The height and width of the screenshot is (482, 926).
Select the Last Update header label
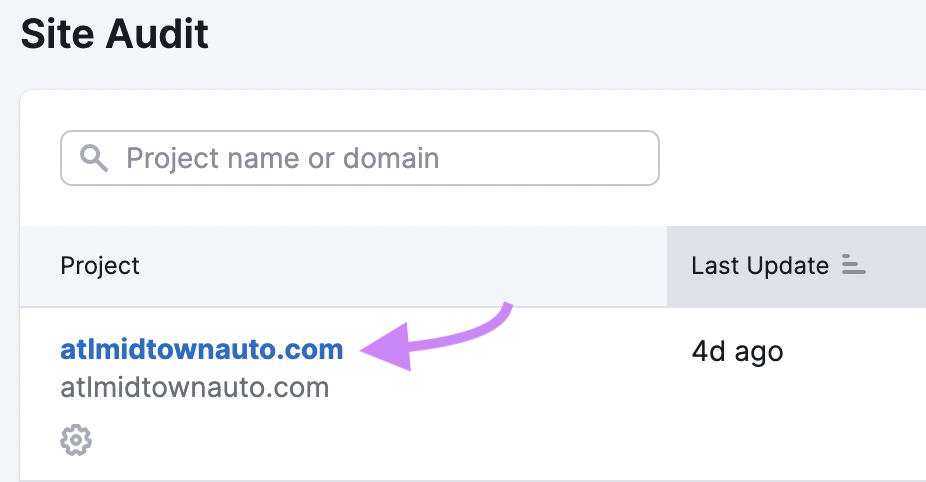tap(760, 266)
